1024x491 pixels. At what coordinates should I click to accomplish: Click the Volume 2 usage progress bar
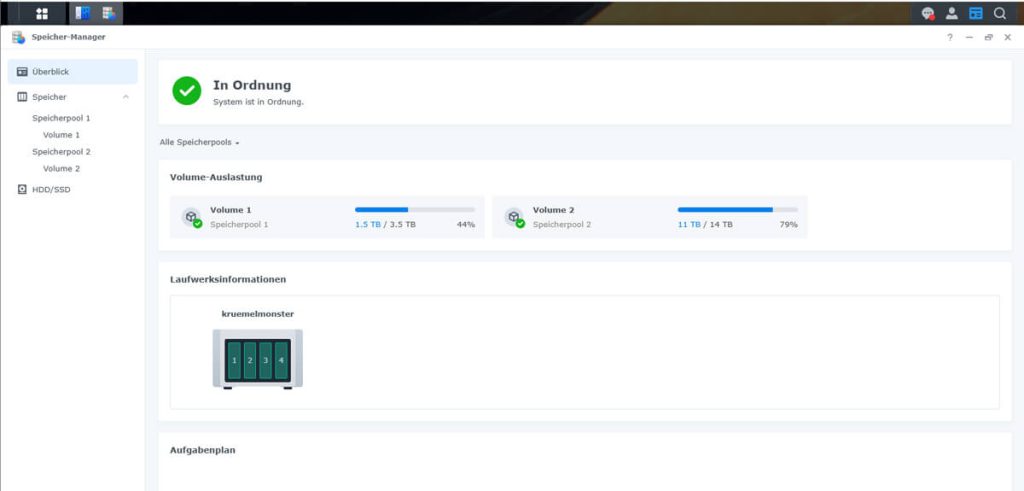click(737, 210)
